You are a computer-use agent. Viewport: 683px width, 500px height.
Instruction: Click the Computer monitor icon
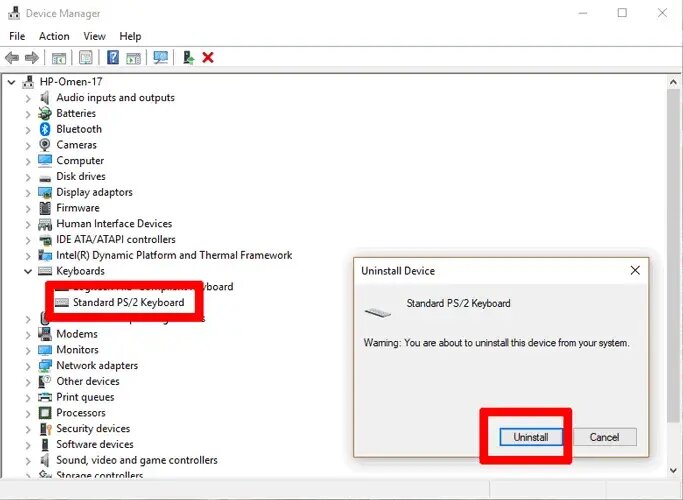click(x=45, y=160)
